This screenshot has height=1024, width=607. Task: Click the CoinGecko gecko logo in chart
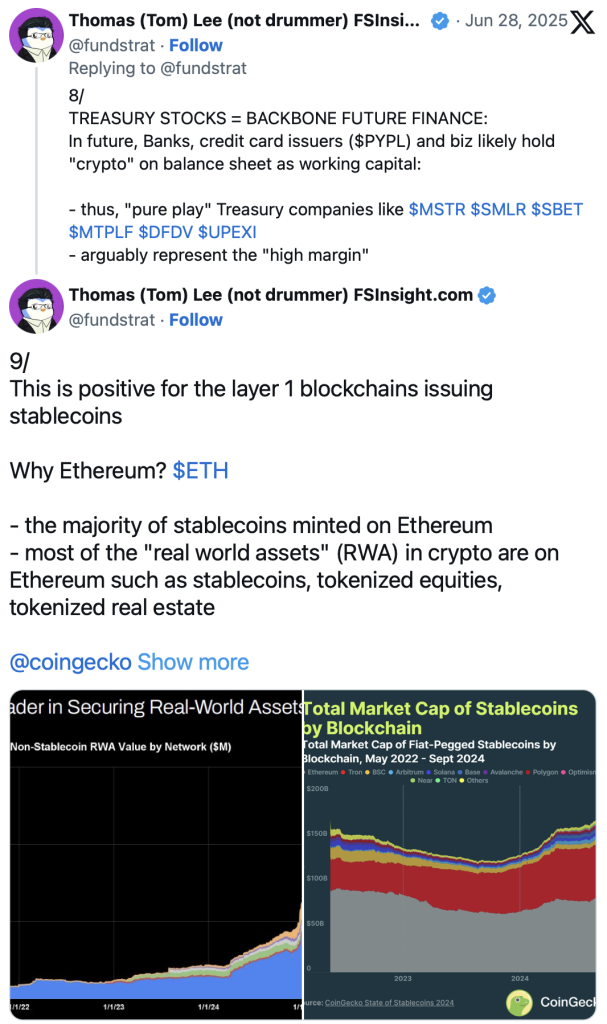click(520, 1003)
